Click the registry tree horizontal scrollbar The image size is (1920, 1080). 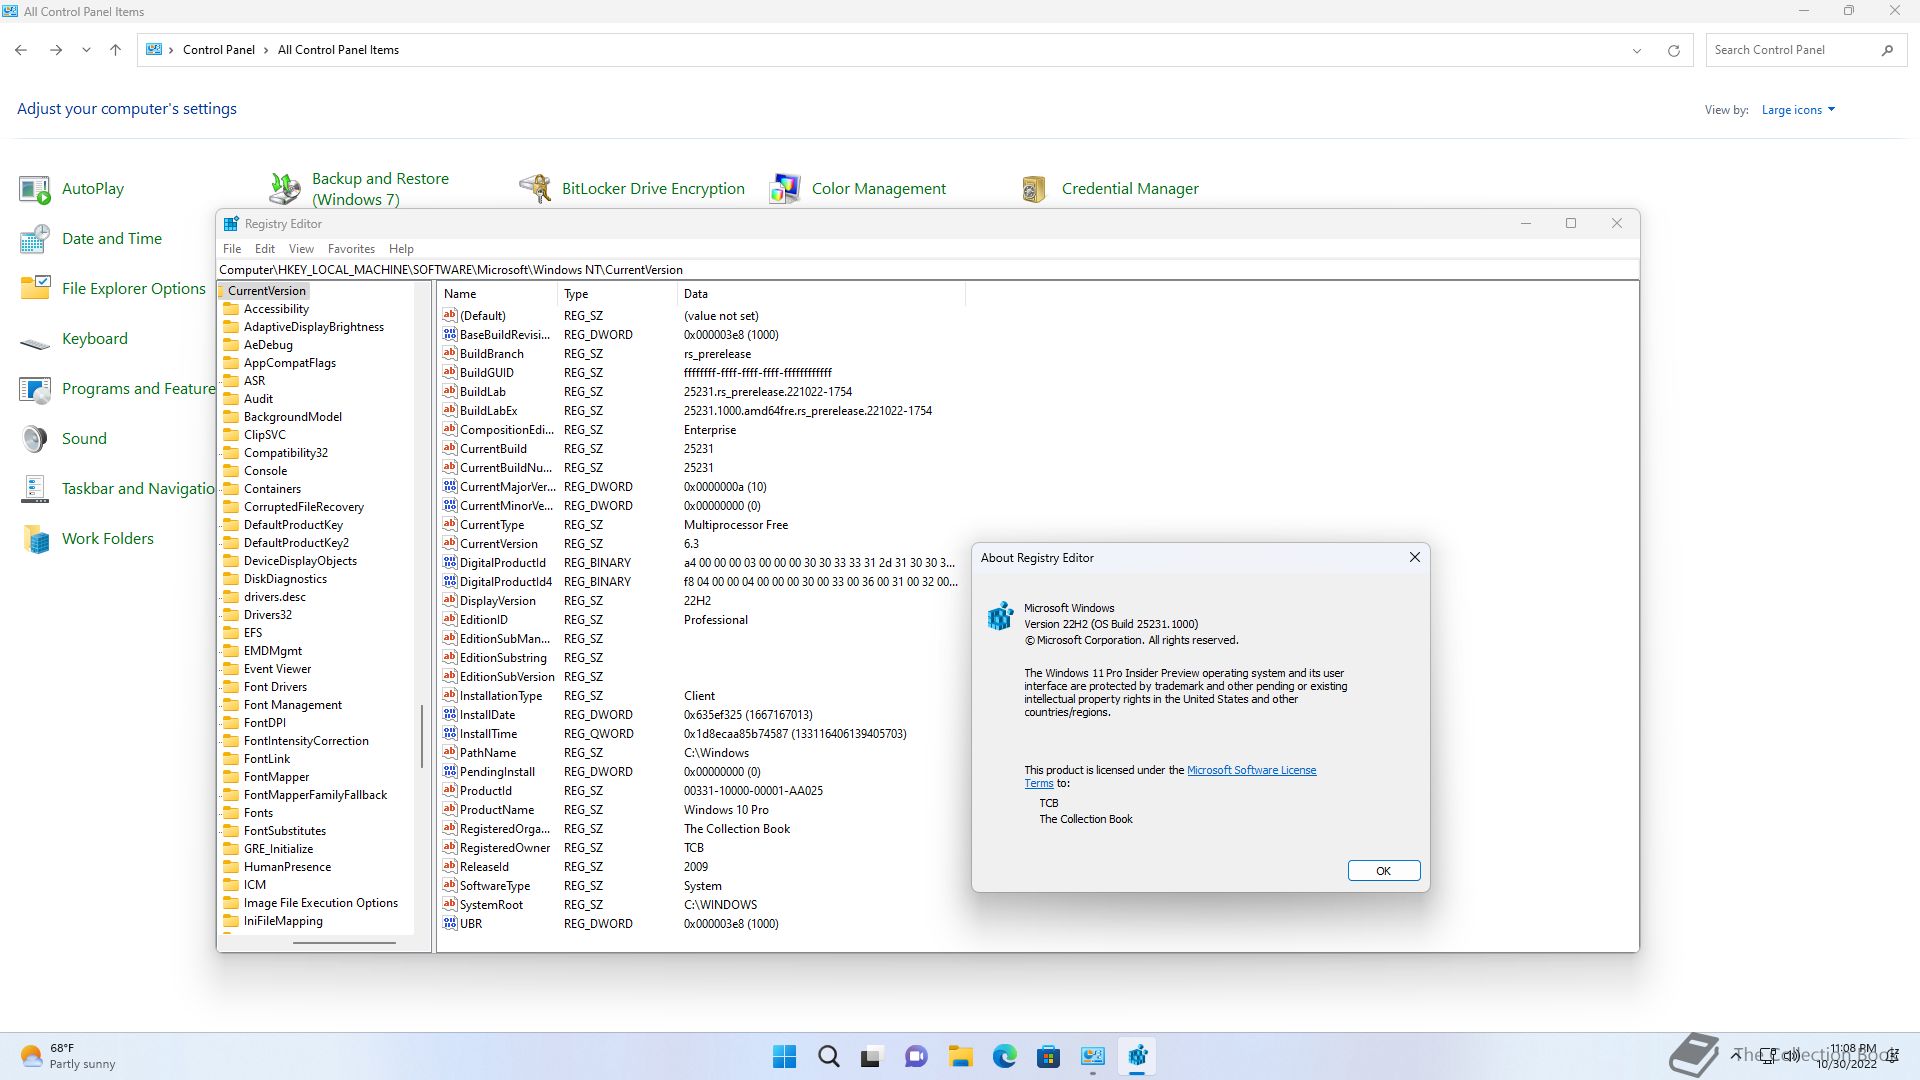pos(344,942)
